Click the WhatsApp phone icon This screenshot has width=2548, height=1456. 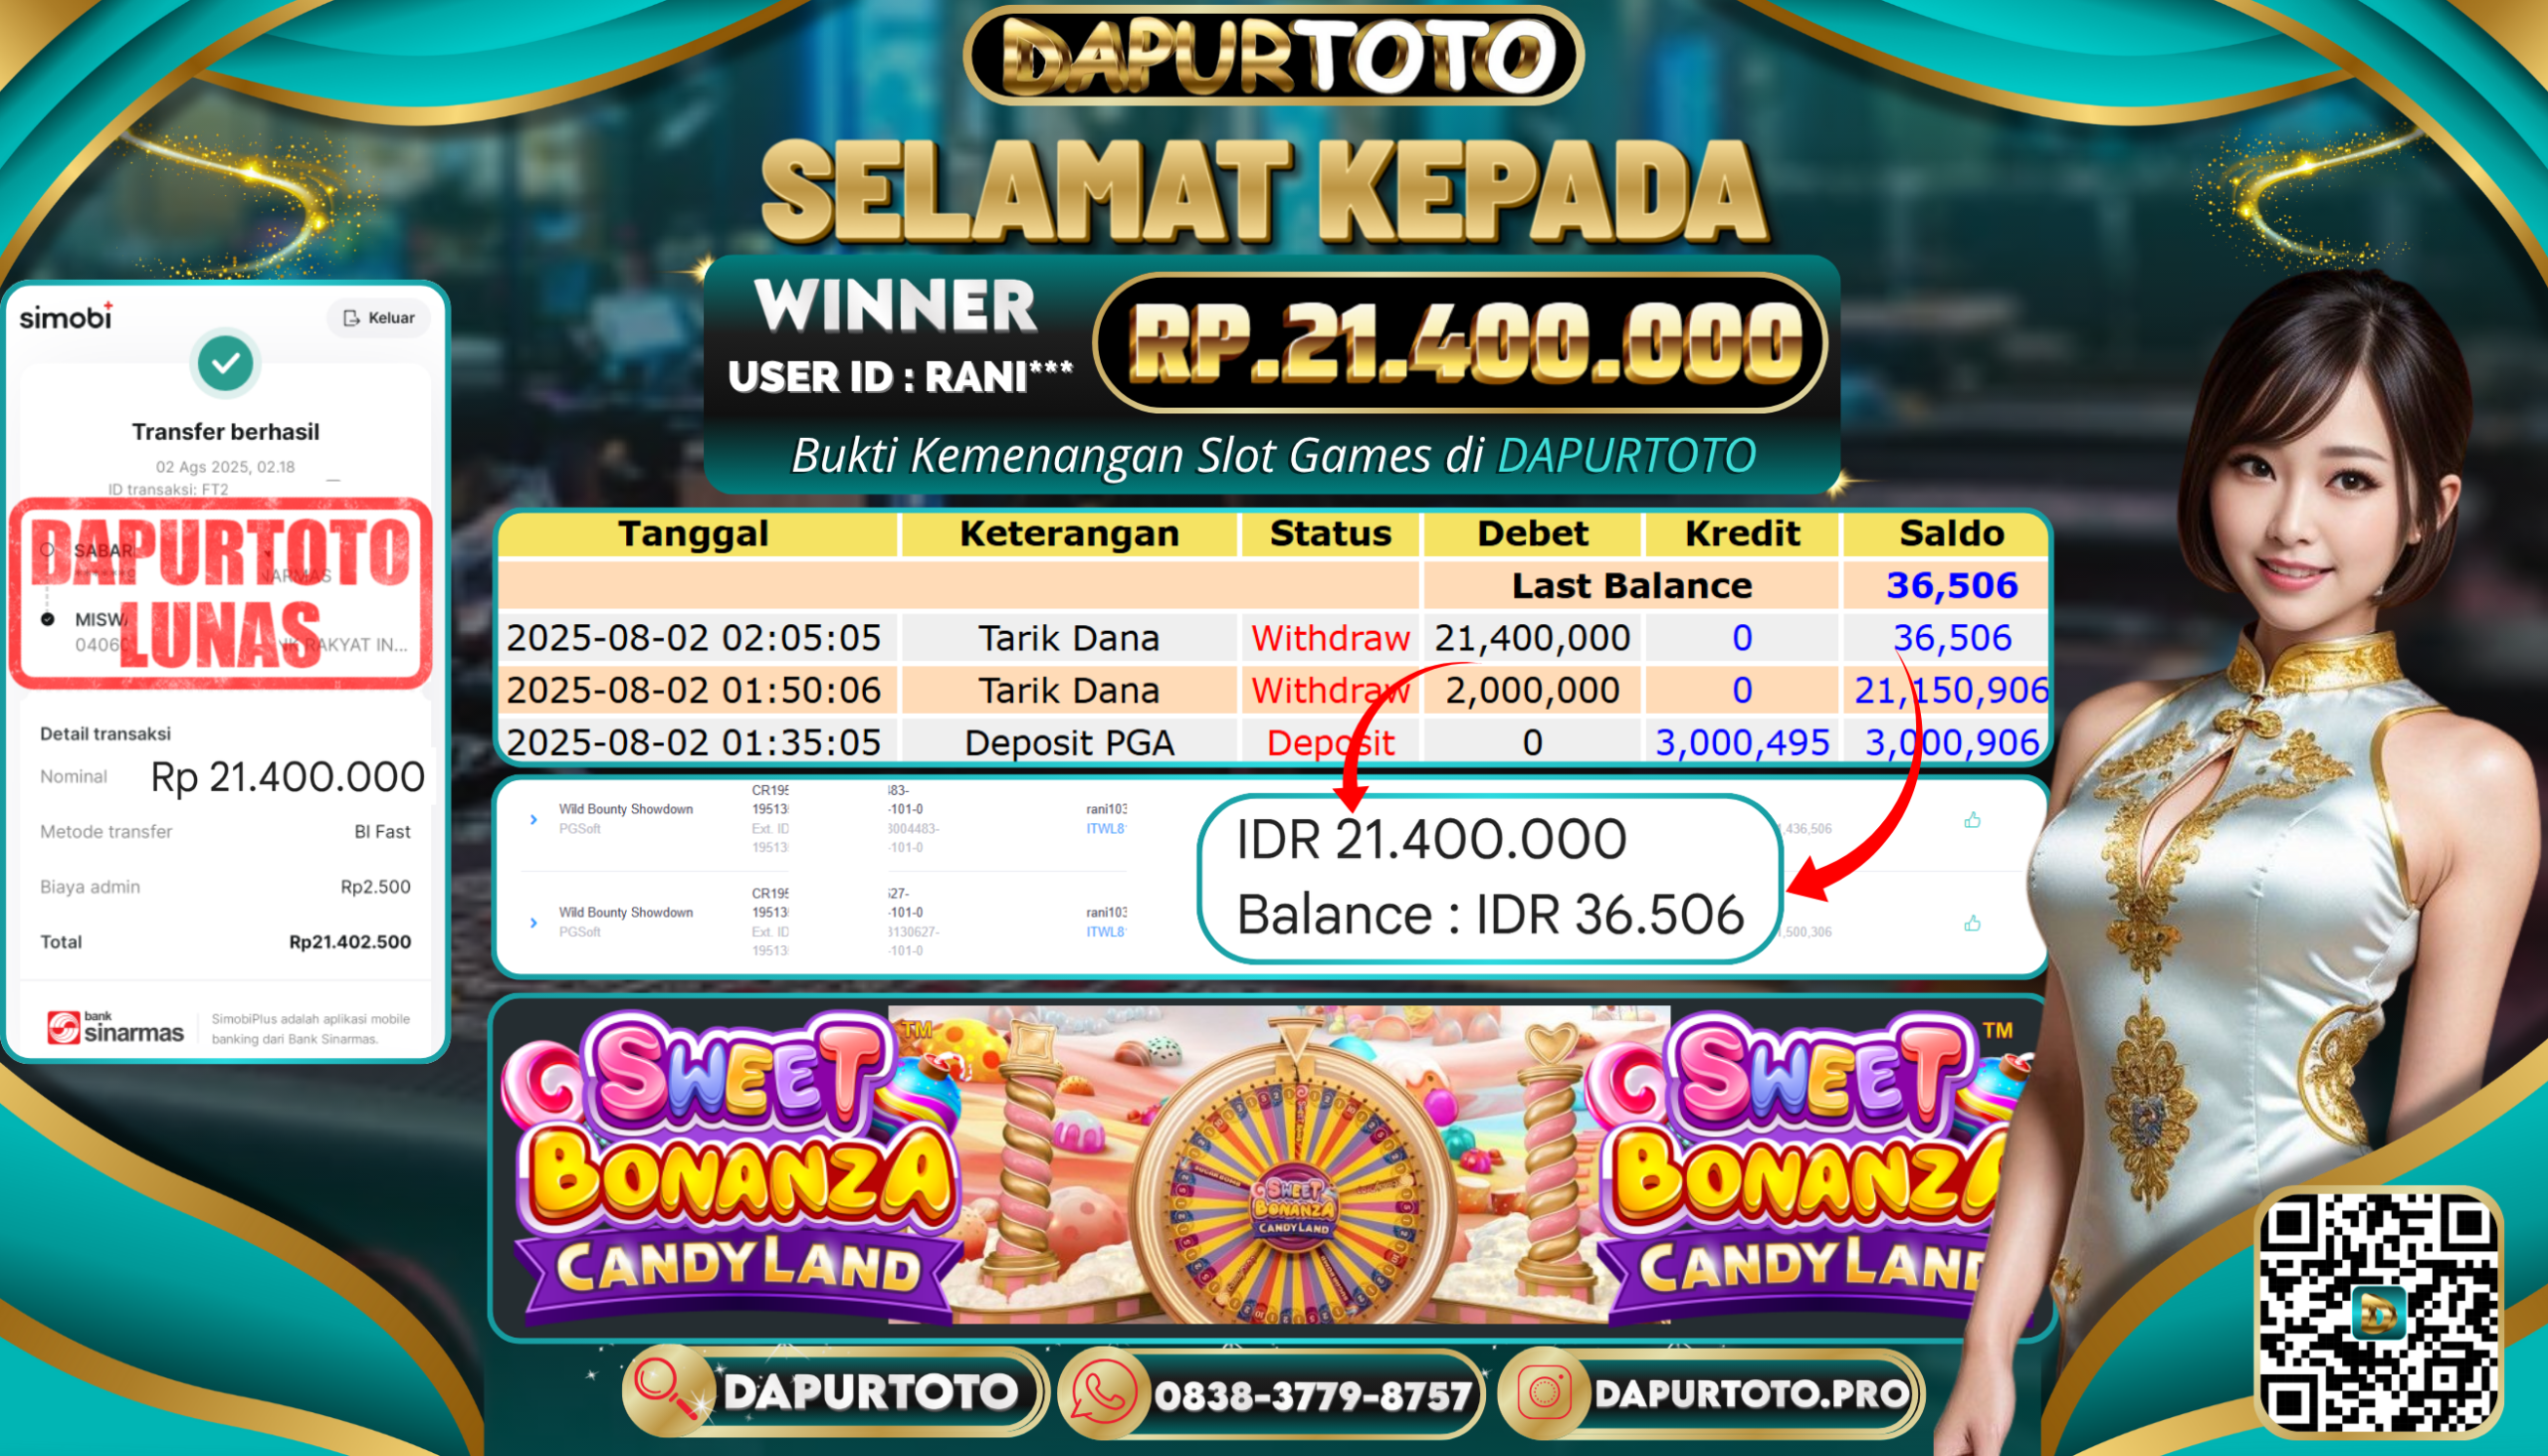[x=1105, y=1392]
